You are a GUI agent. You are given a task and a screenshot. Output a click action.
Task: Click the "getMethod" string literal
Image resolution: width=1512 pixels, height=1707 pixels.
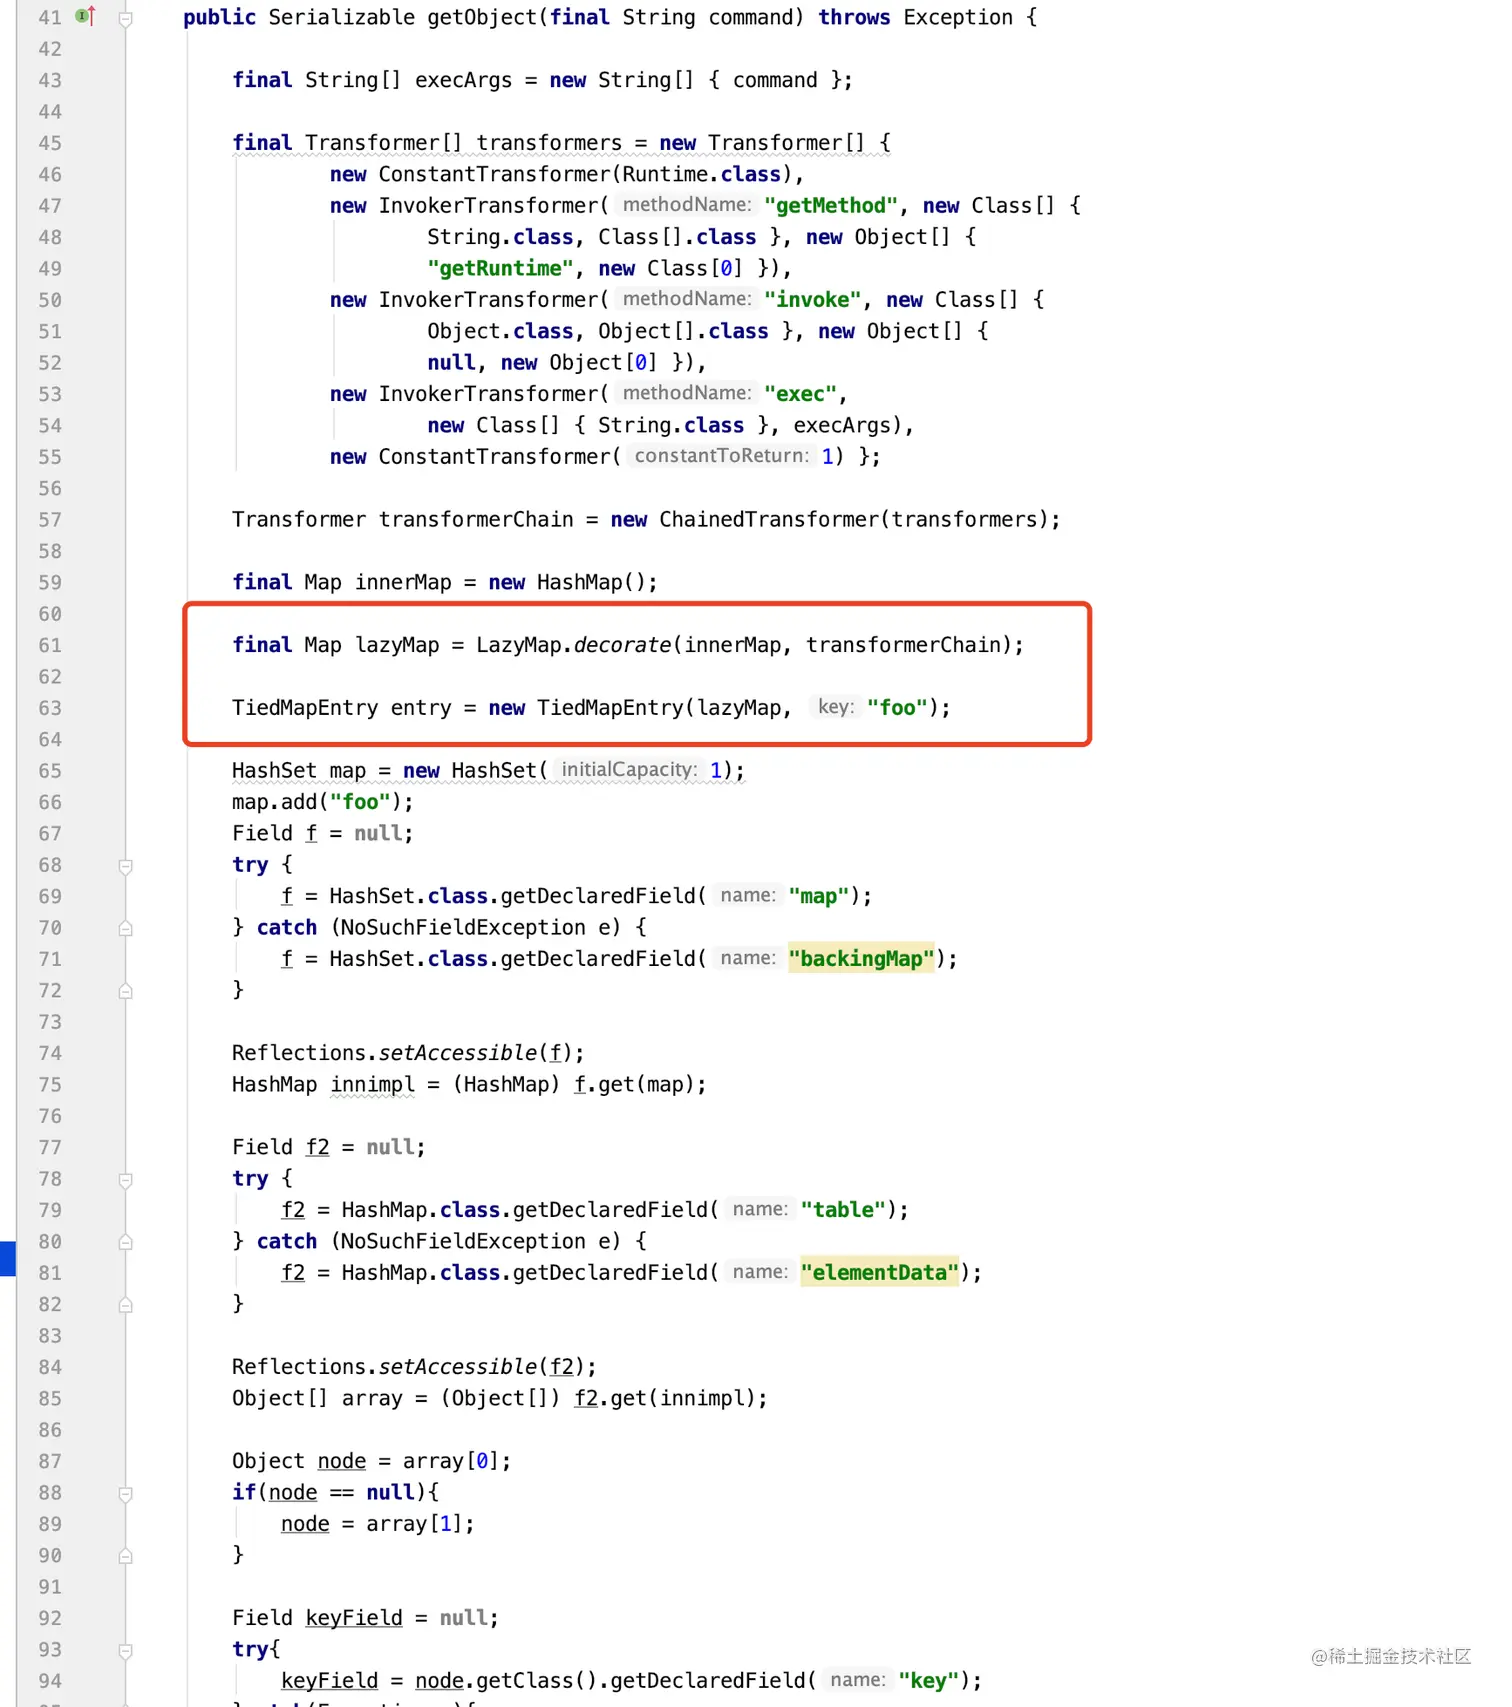tap(830, 206)
